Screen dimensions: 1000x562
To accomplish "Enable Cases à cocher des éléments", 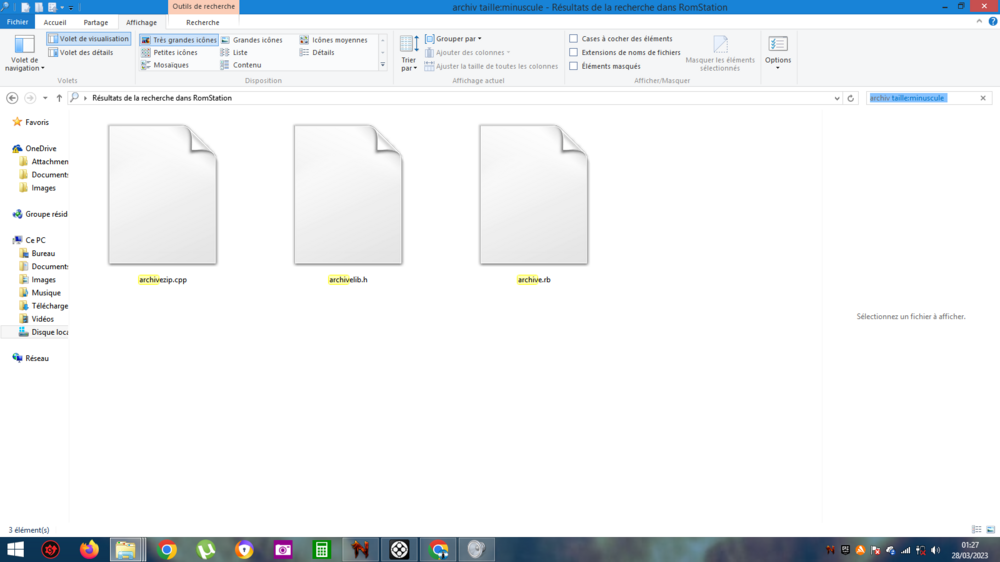I will [573, 39].
